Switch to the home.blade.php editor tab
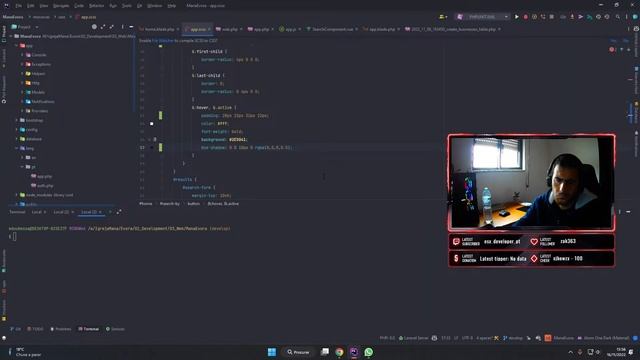Image resolution: width=640 pixels, height=360 pixels. click(160, 29)
